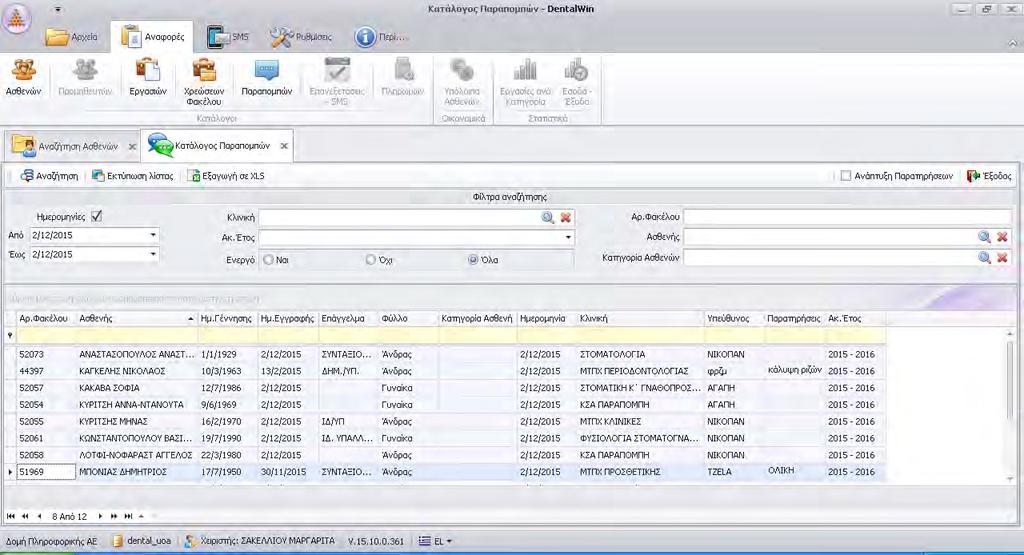Open the Ρυθμίσεις ribbon tab
Screen dimensions: 1024x555
[301, 37]
